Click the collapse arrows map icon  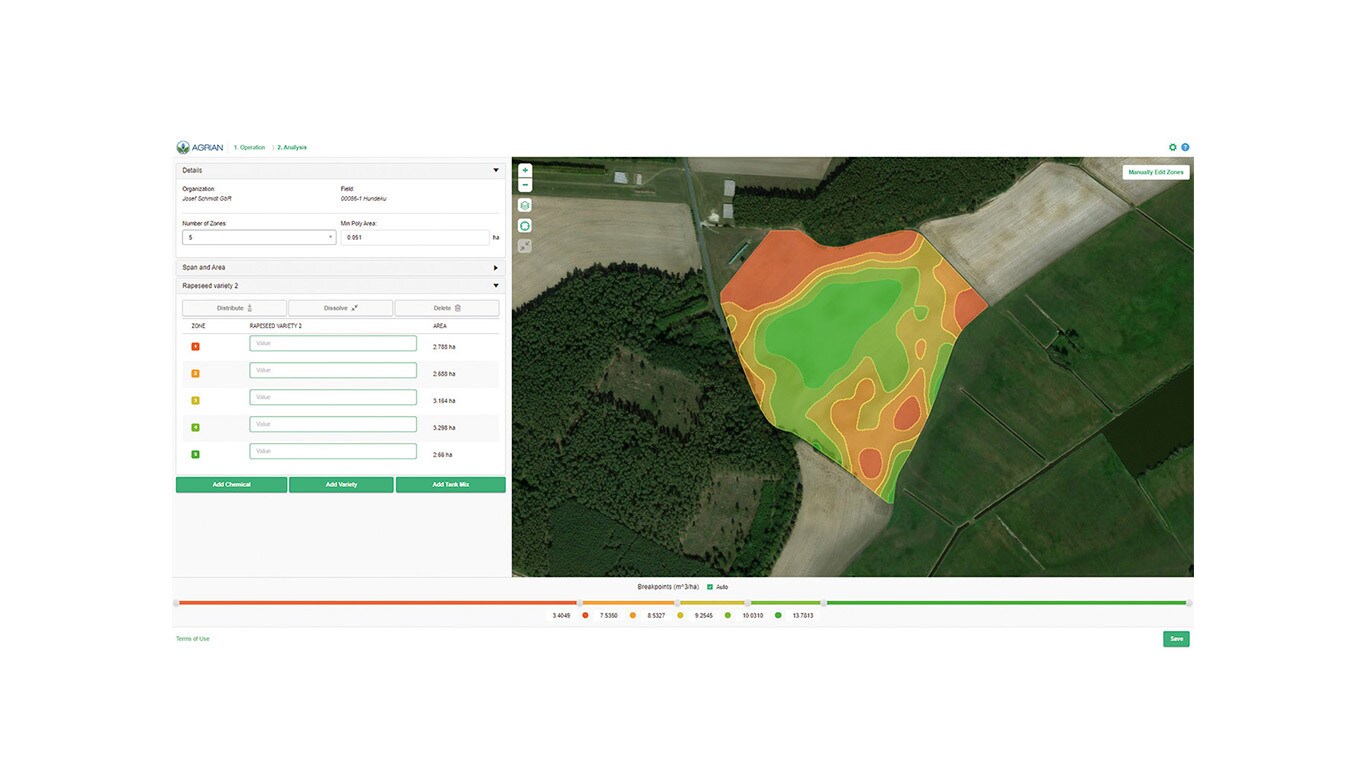click(x=525, y=246)
